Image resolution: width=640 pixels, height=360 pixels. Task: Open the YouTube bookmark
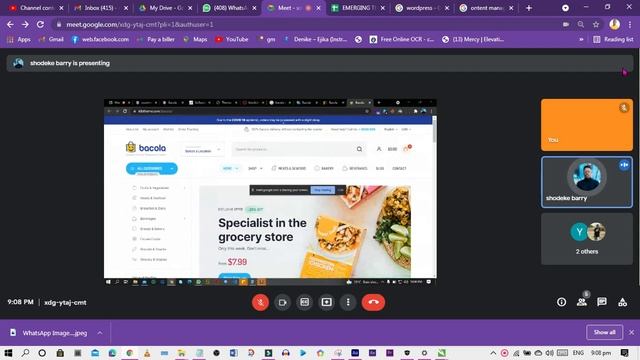coord(232,40)
